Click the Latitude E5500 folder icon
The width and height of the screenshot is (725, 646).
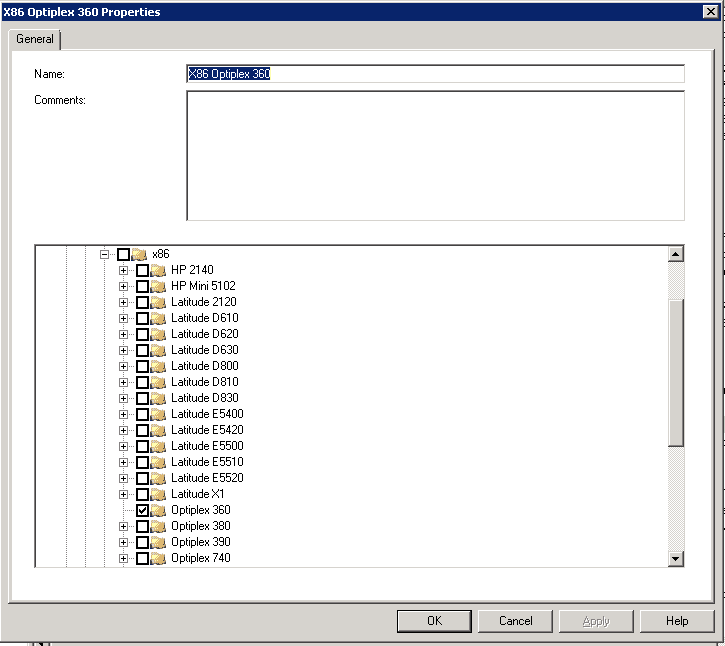click(x=158, y=446)
